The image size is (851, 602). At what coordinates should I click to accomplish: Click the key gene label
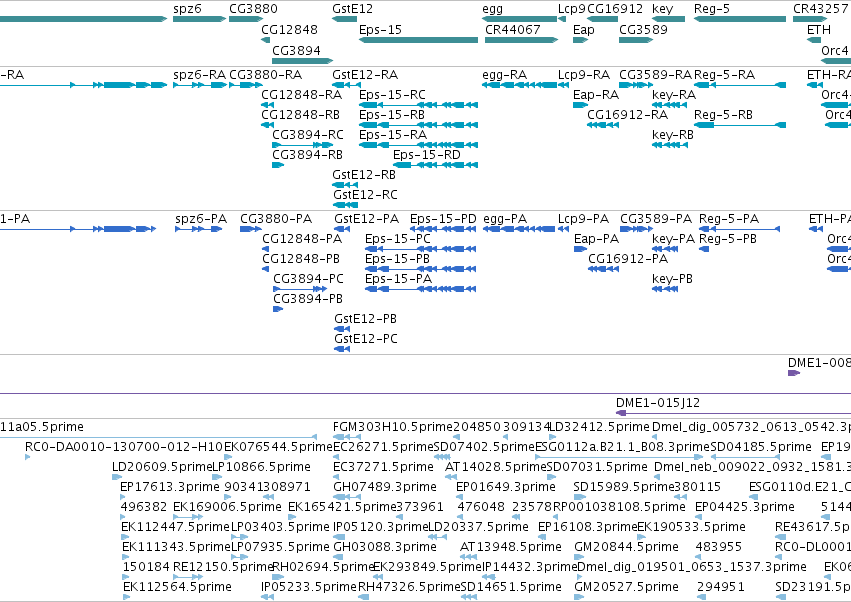tap(662, 9)
